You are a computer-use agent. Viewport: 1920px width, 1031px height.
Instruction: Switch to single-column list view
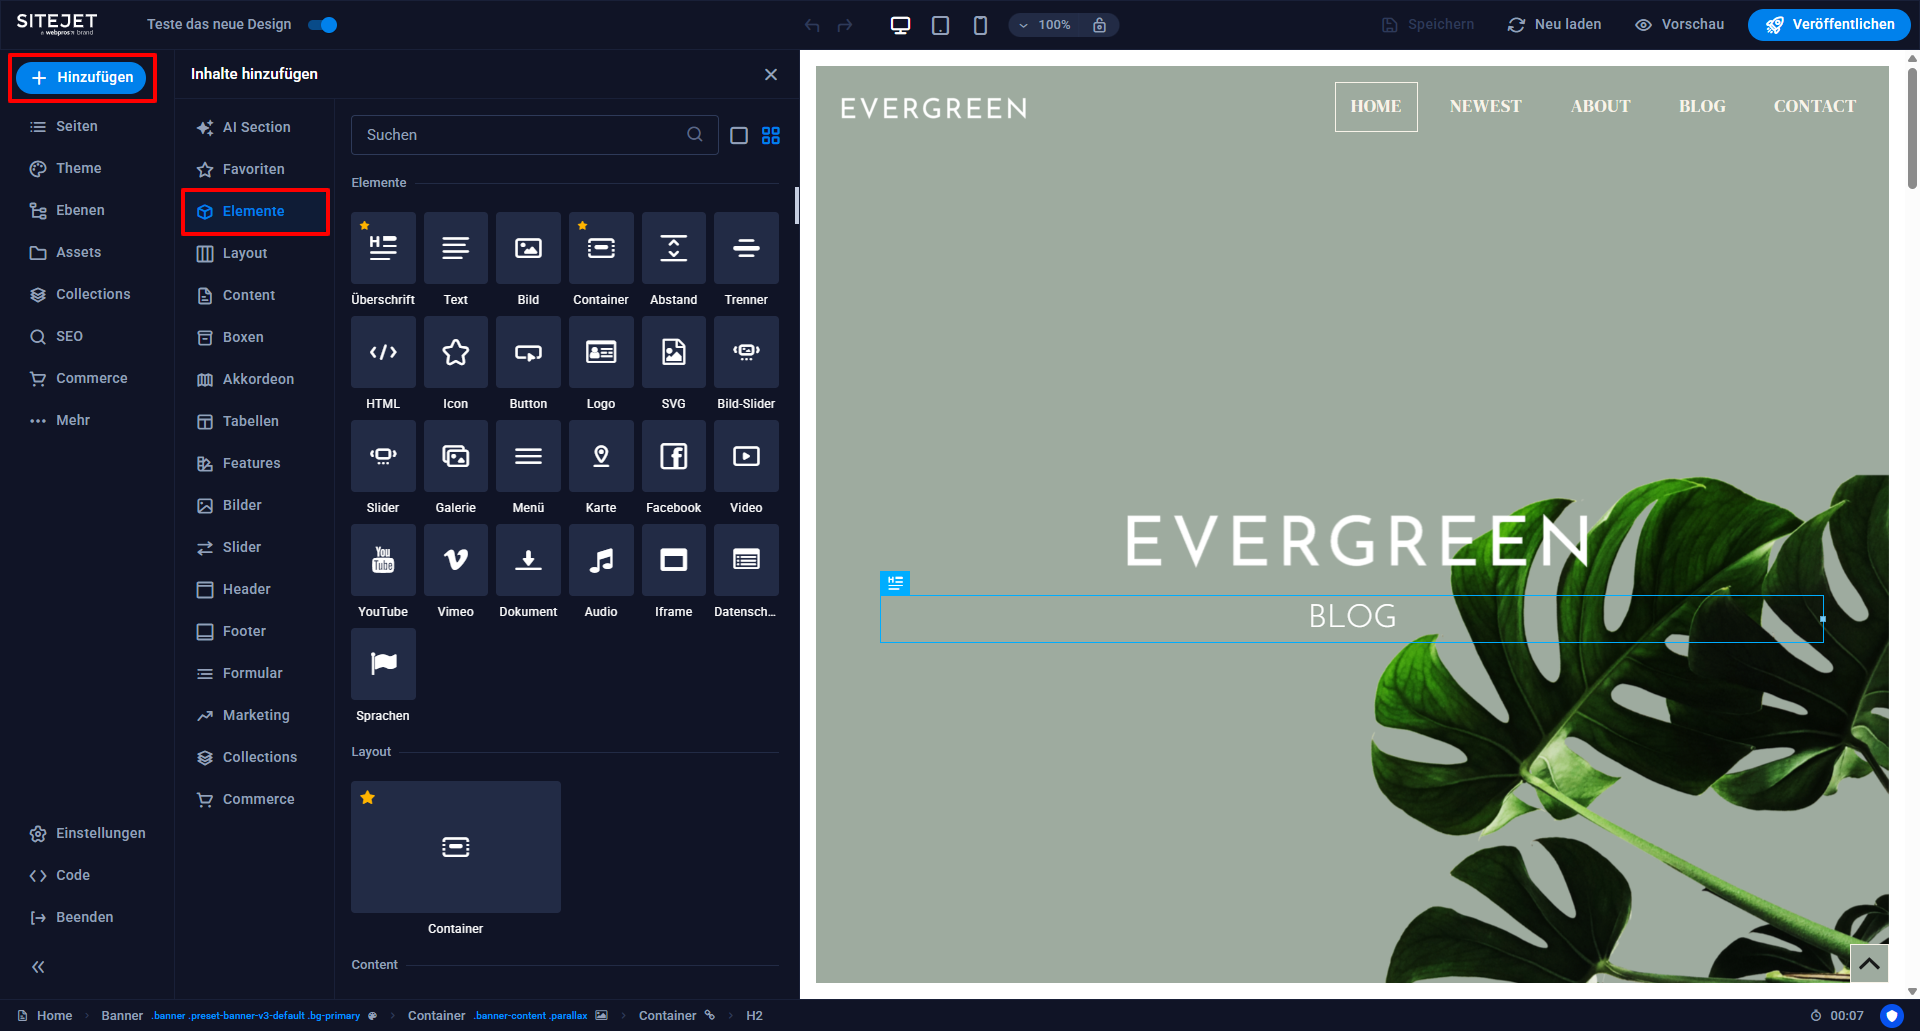[x=739, y=135]
